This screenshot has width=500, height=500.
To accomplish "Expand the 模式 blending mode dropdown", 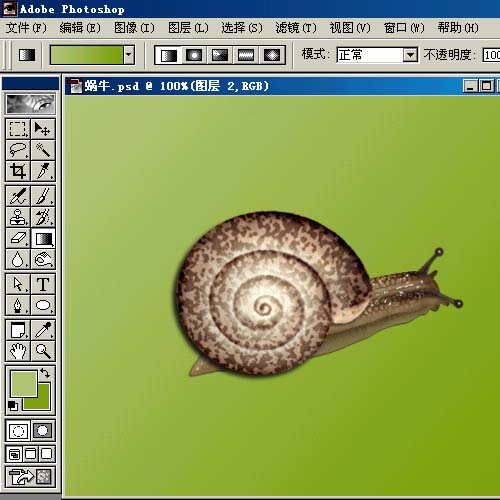I will [x=410, y=55].
